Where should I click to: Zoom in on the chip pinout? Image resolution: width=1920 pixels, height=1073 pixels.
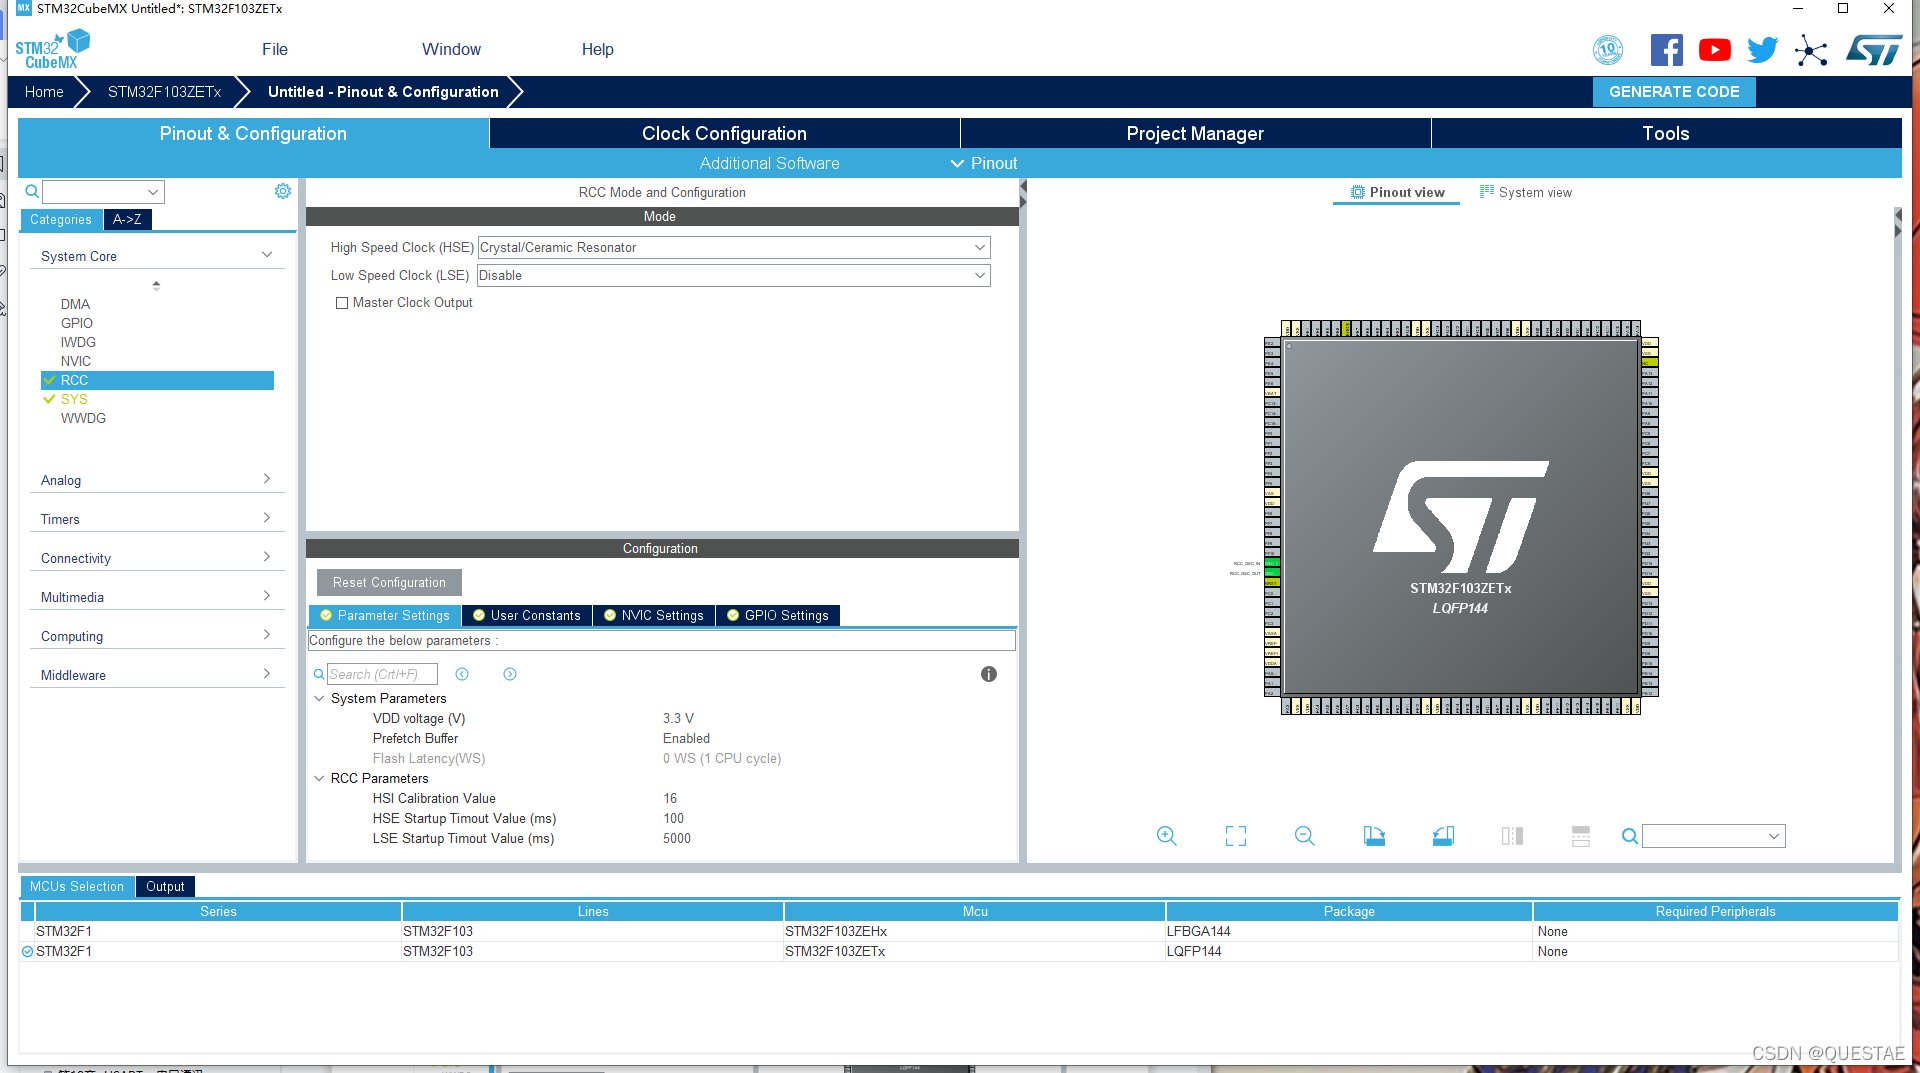(x=1166, y=836)
